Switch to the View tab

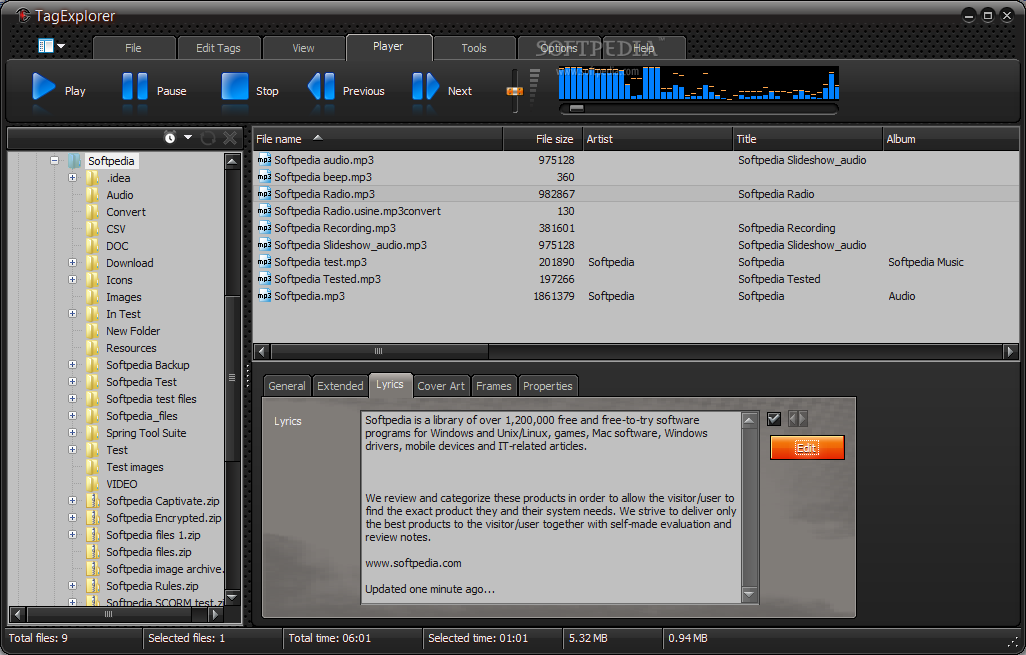(303, 48)
